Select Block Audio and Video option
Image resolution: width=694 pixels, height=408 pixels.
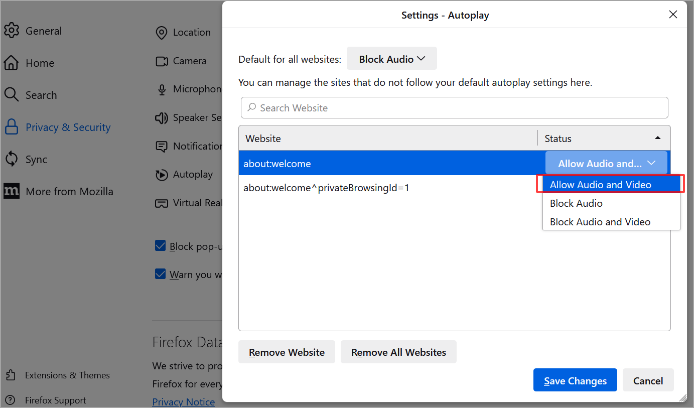611,222
